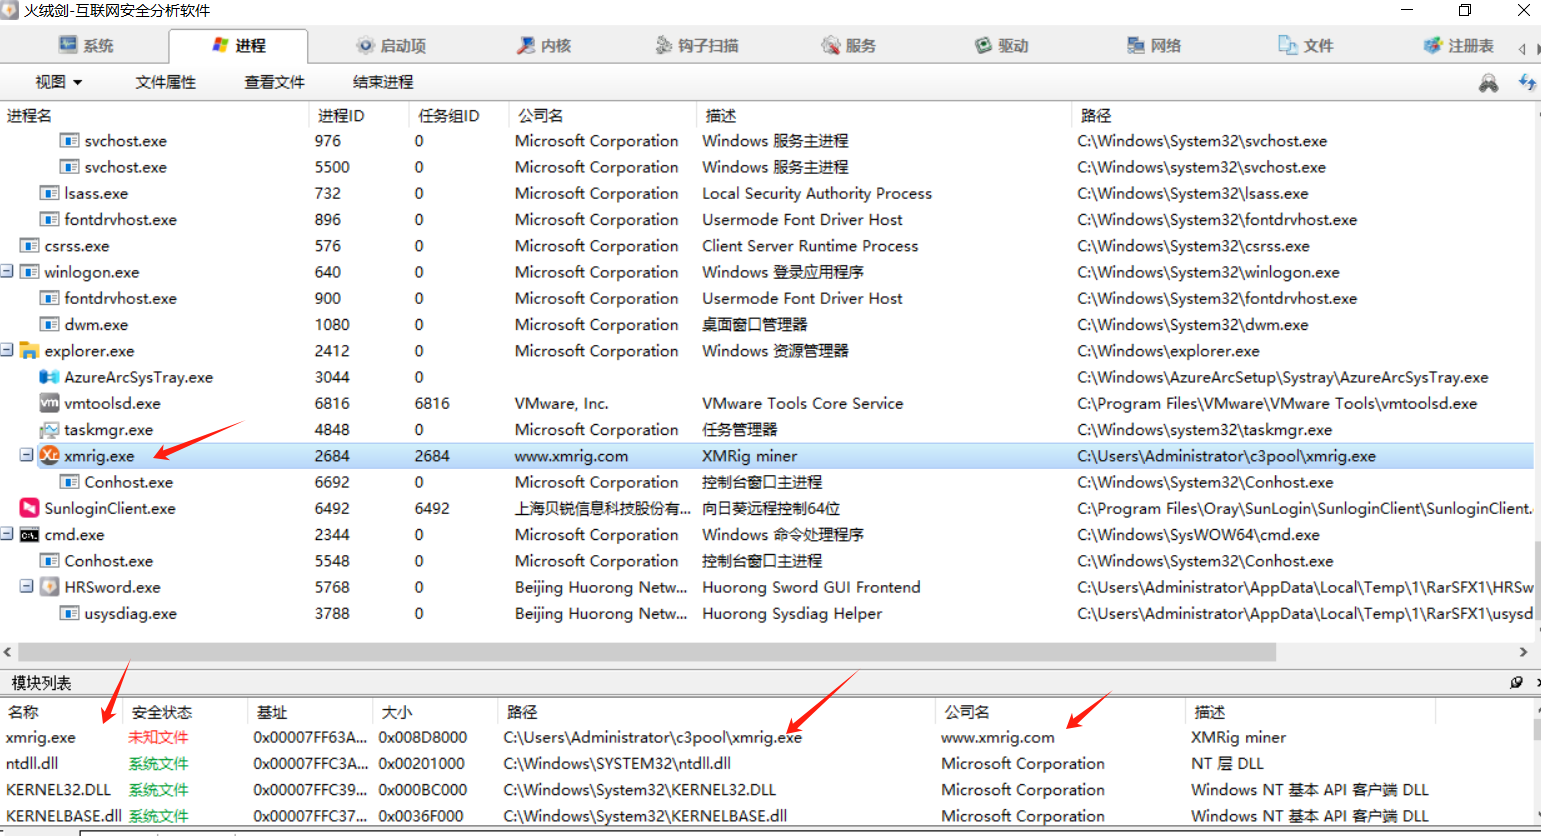
Task: Click the horizontal scrollbar left arrow
Action: [x=8, y=652]
